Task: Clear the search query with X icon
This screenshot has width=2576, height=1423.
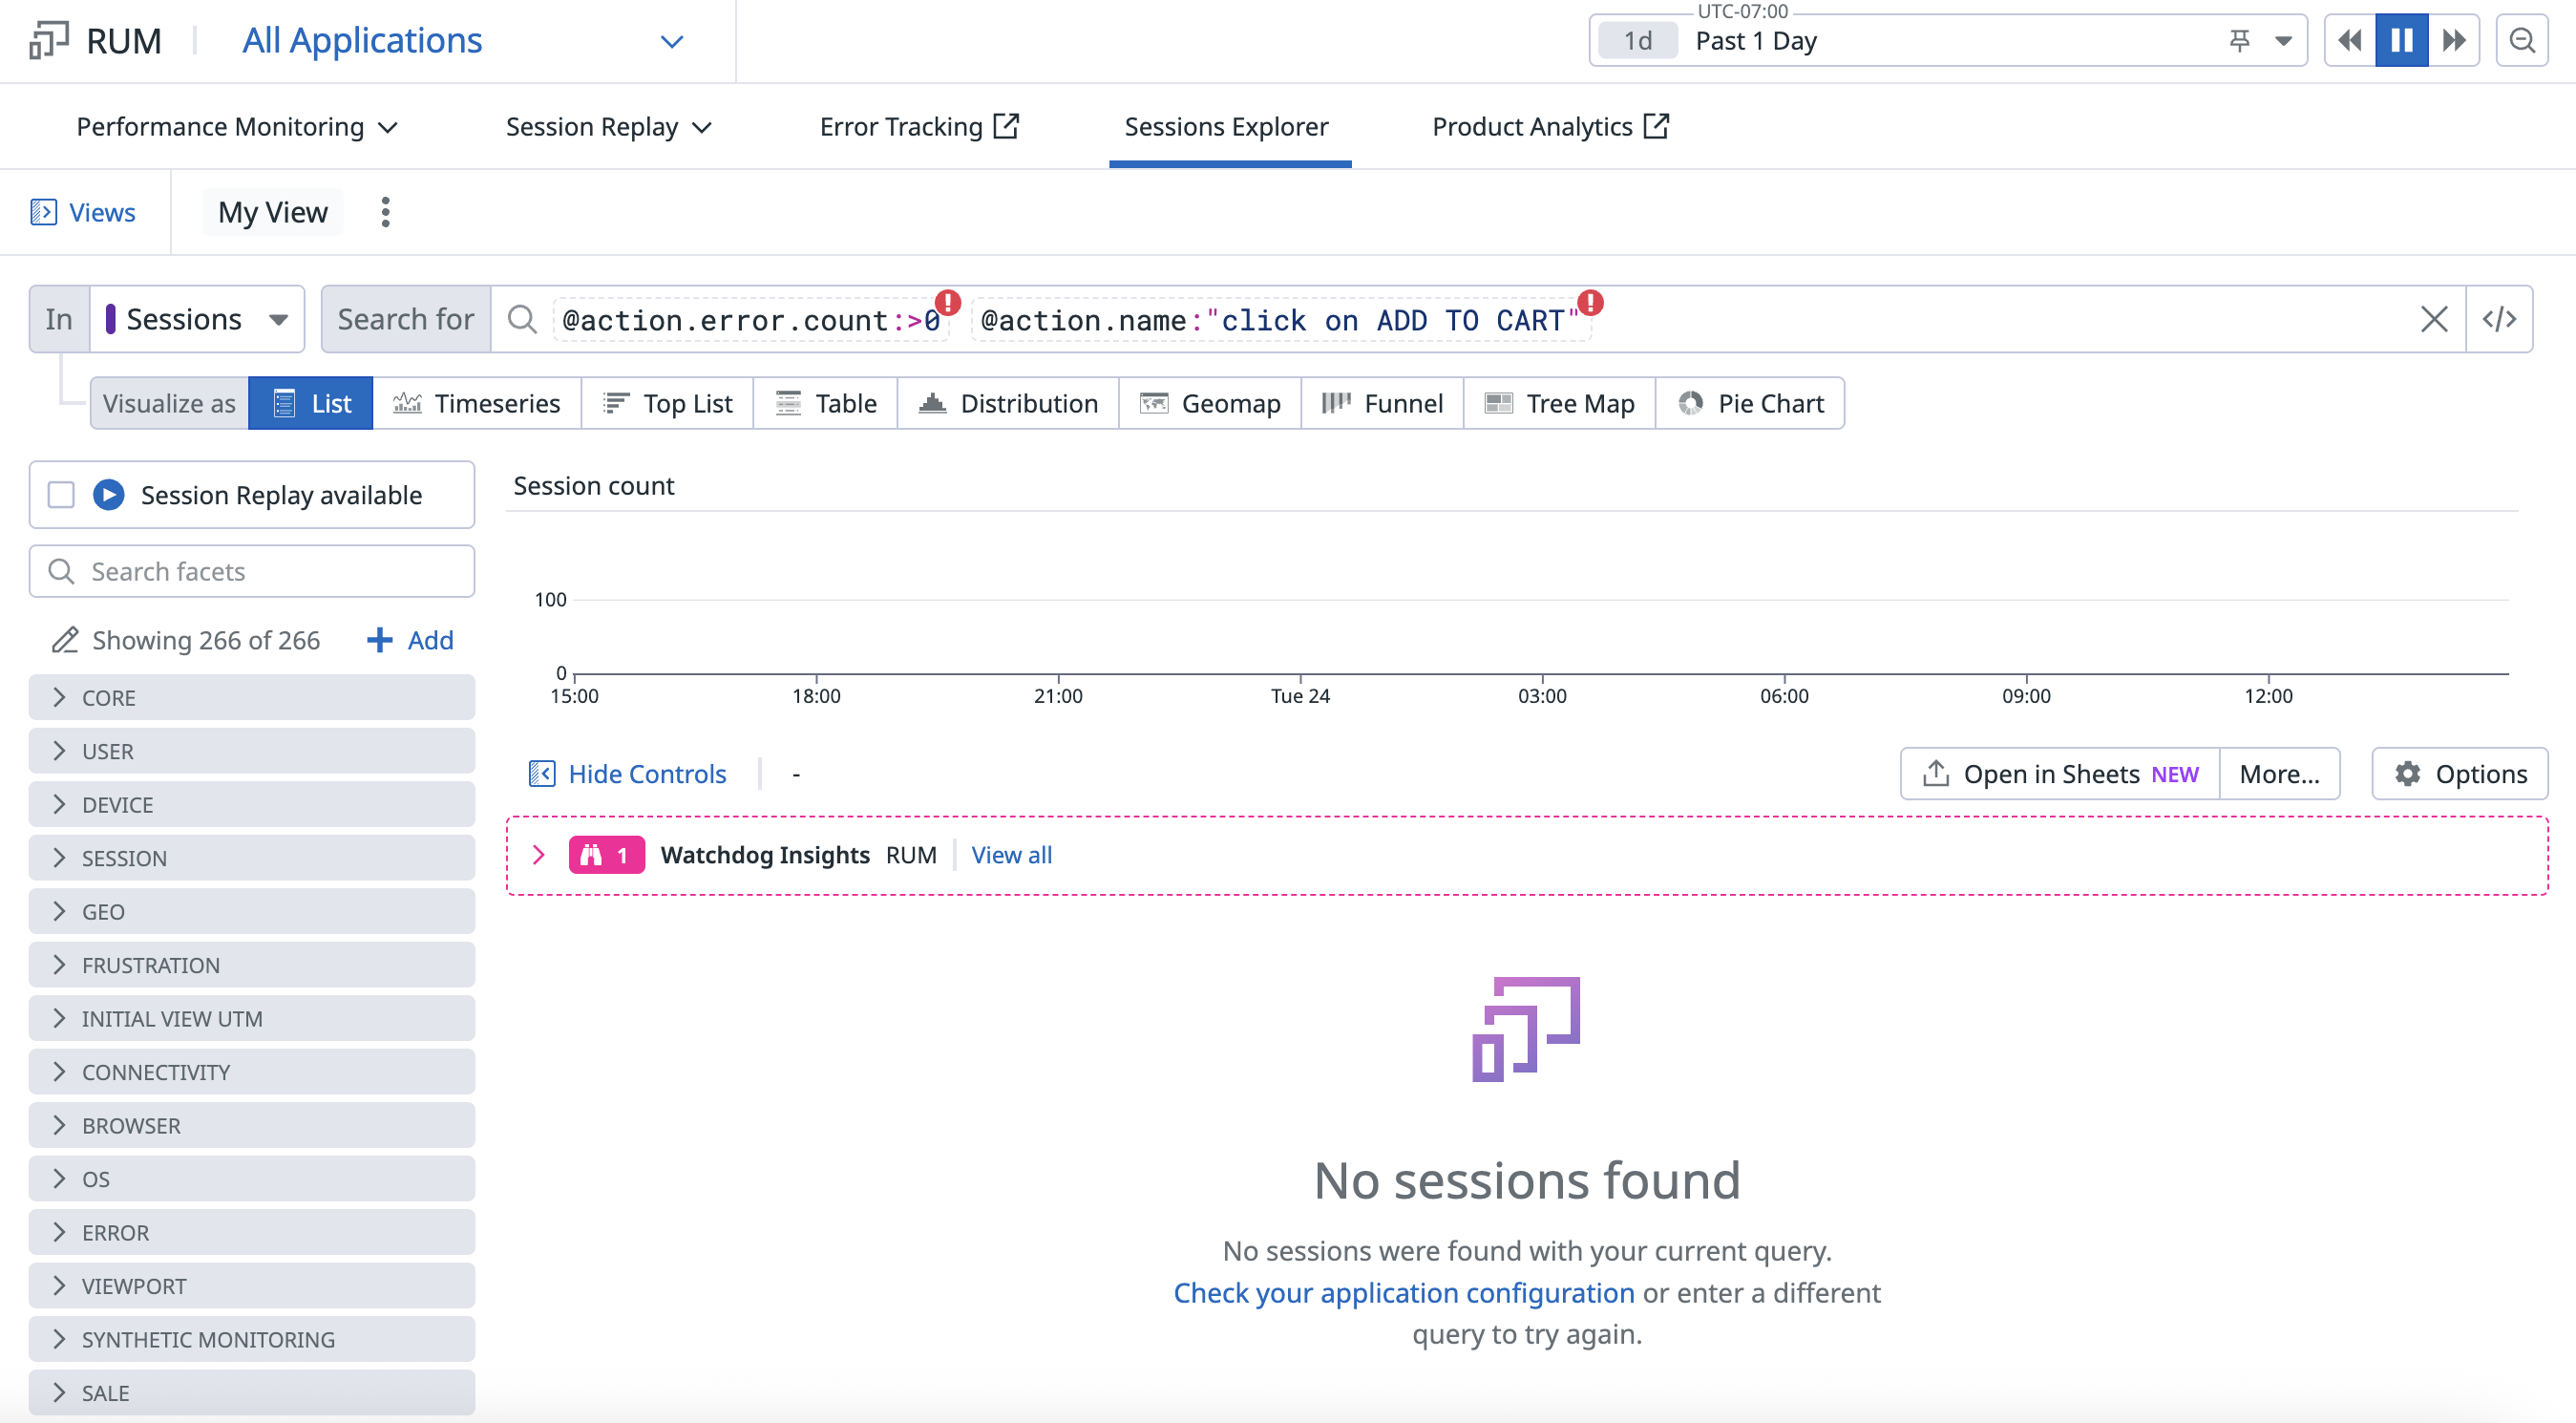Action: click(x=2434, y=319)
